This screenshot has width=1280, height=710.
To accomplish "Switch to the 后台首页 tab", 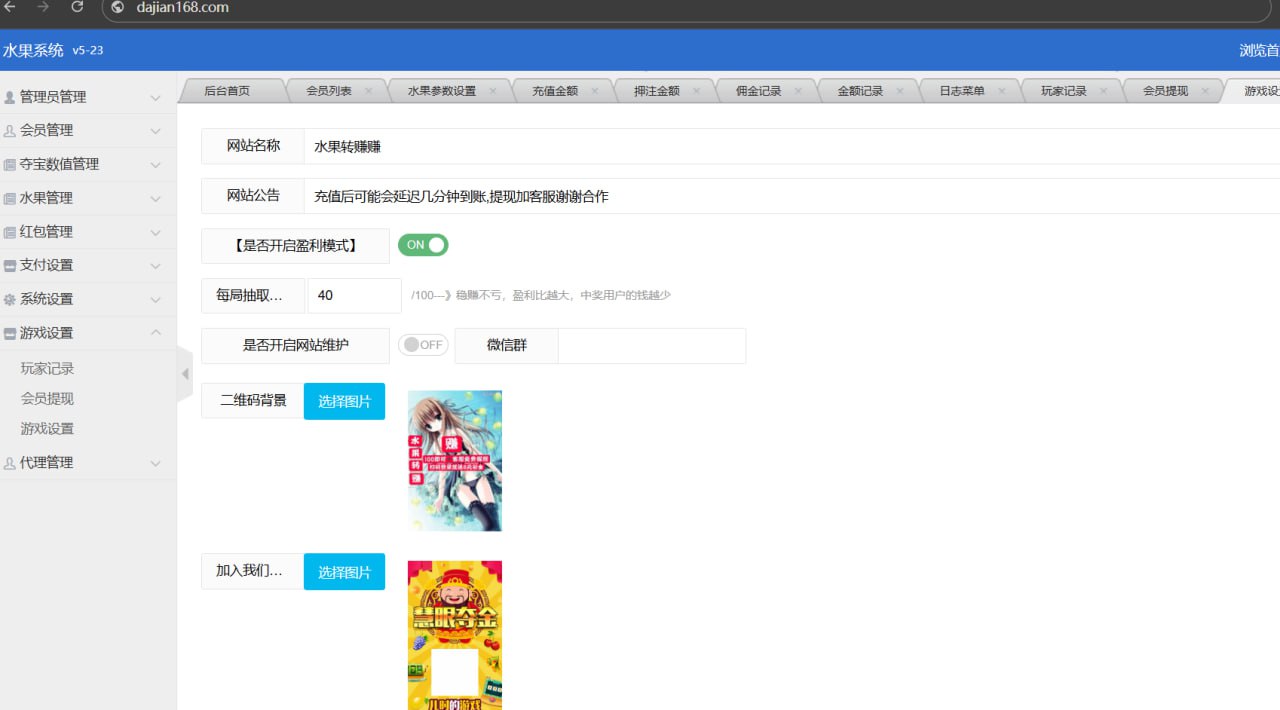I will [x=227, y=91].
